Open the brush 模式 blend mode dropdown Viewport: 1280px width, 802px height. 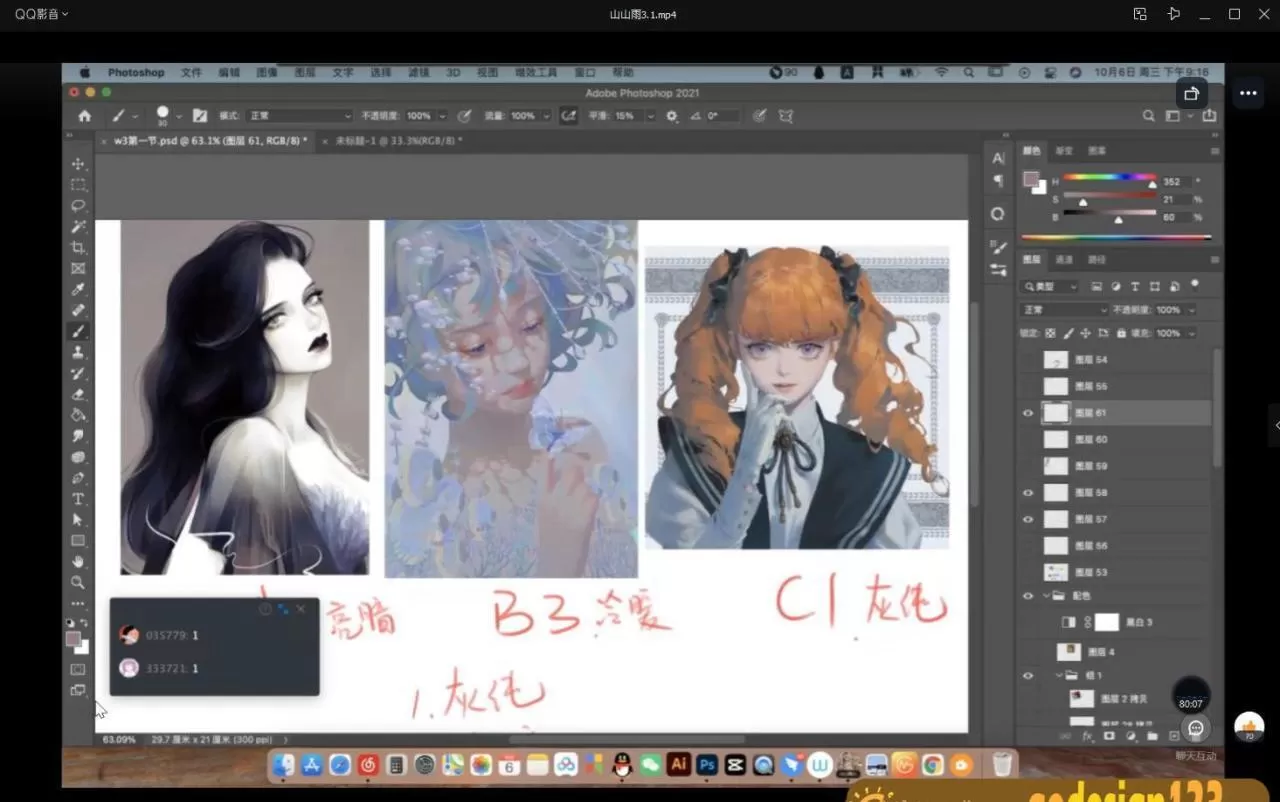click(299, 116)
